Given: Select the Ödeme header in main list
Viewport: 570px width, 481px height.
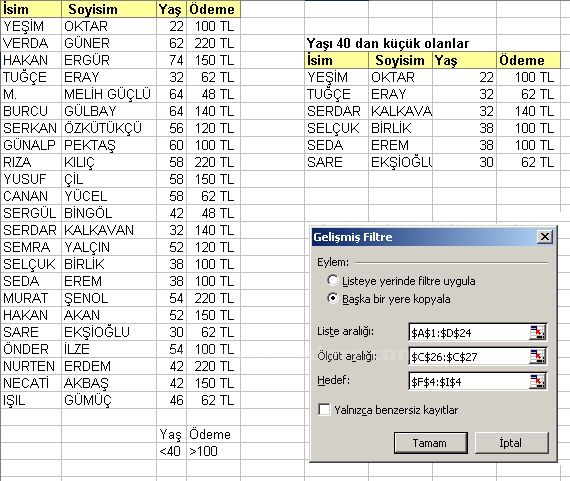Looking at the screenshot, I should click(x=213, y=9).
